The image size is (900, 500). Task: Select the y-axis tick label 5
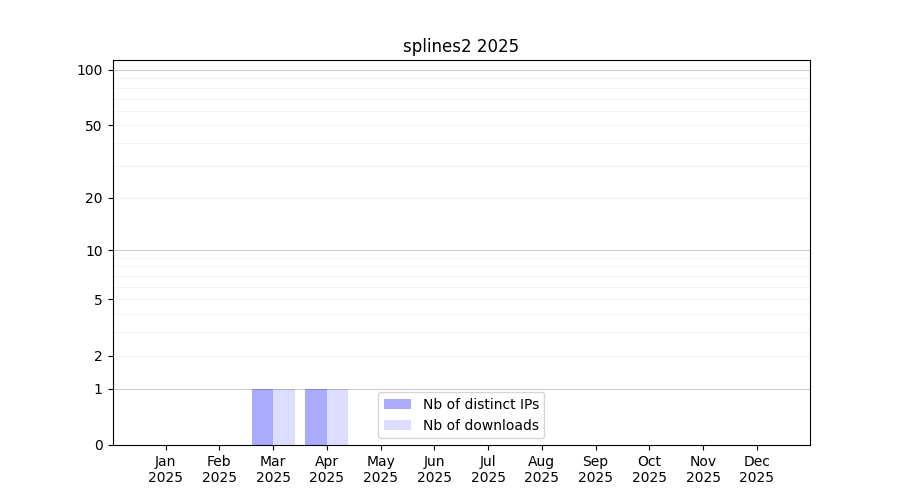tap(97, 300)
